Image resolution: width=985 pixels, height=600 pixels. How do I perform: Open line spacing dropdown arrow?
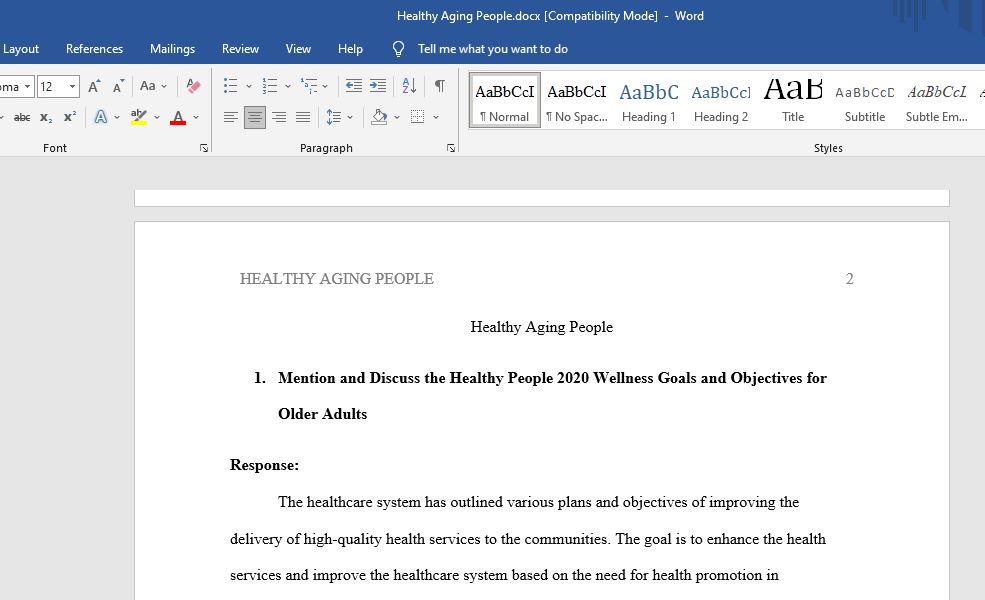click(x=350, y=117)
